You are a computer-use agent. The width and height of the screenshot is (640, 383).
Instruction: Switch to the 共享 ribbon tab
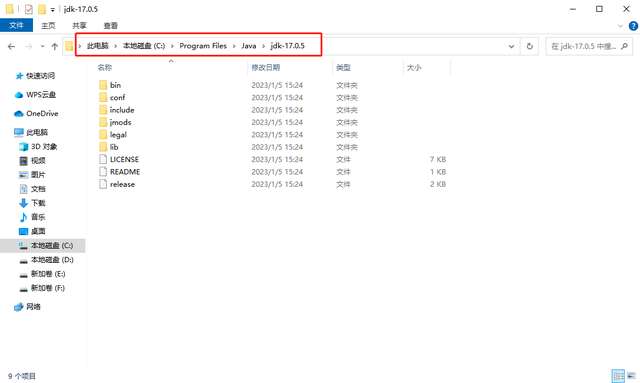click(x=79, y=26)
